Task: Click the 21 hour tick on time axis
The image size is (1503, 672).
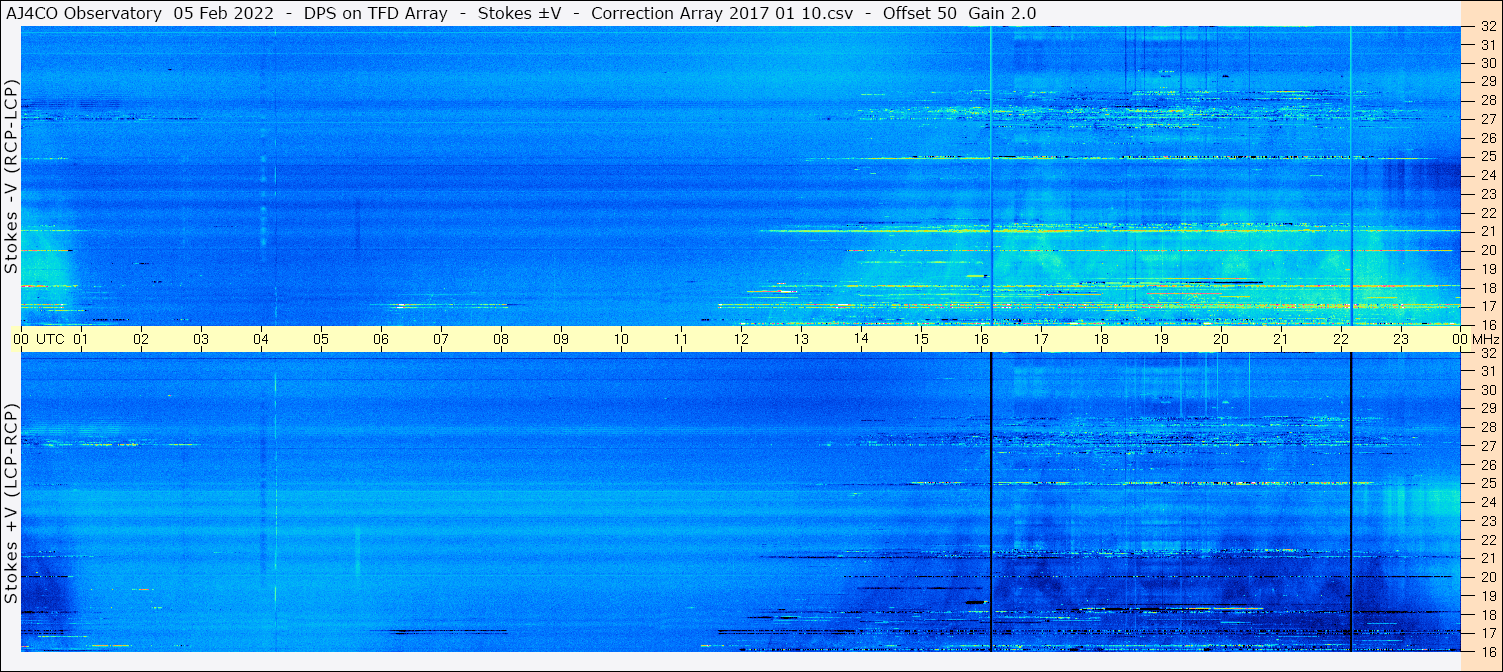Action: coord(1281,339)
